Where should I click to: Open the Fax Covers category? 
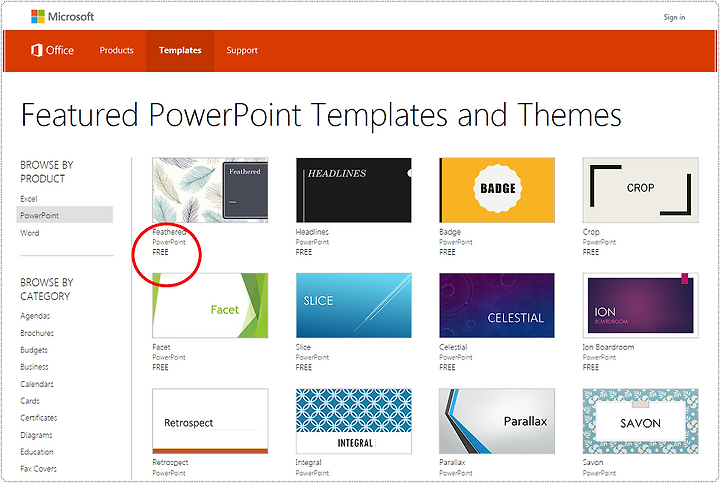coord(39,469)
